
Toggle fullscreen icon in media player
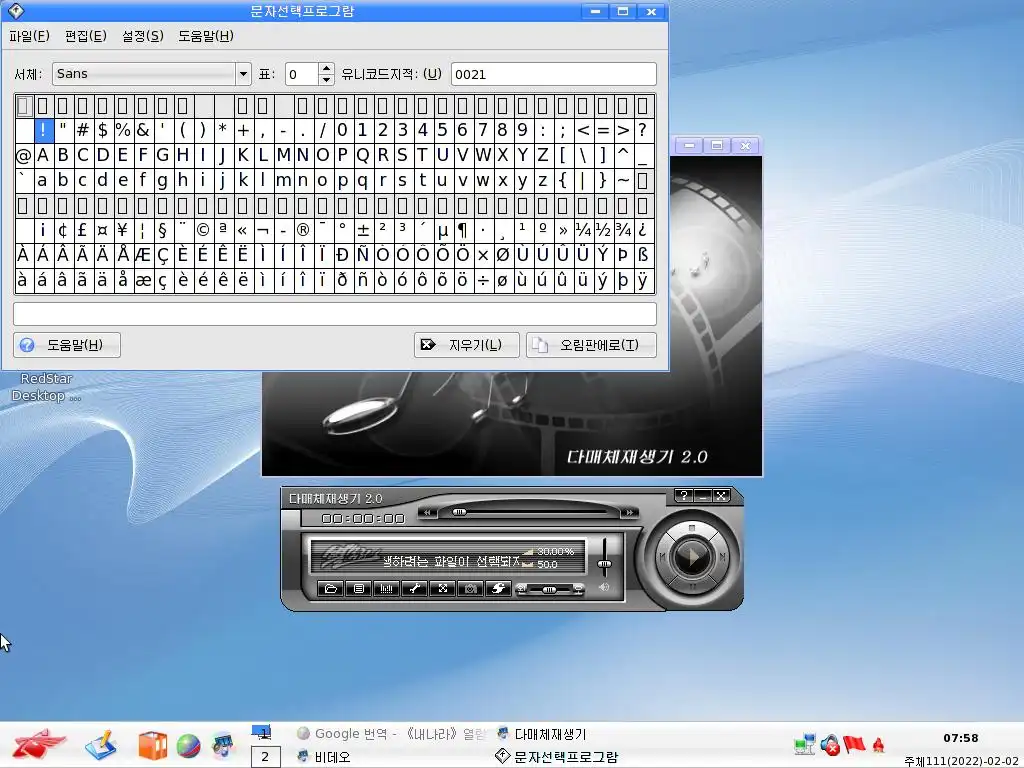coord(443,588)
